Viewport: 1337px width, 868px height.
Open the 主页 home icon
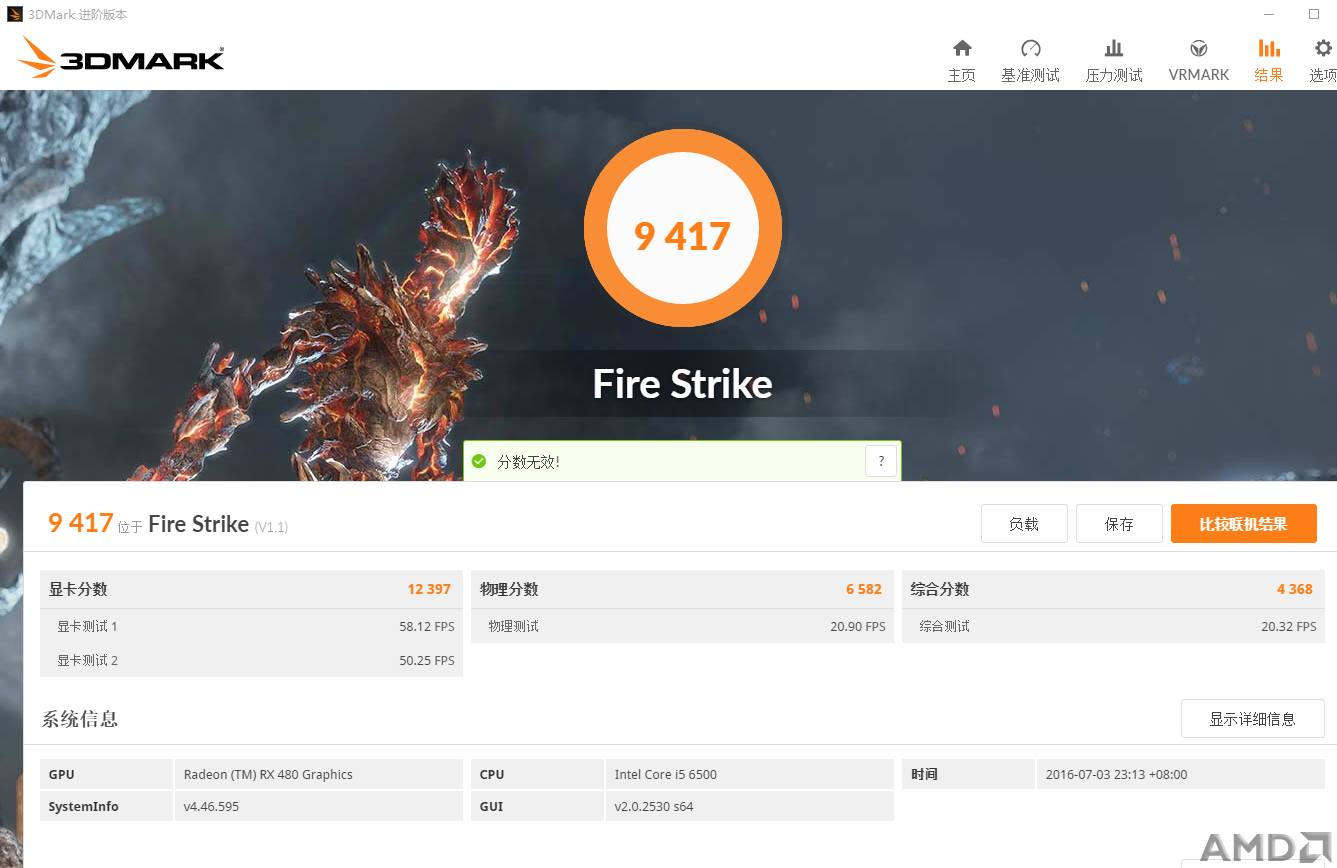(962, 48)
